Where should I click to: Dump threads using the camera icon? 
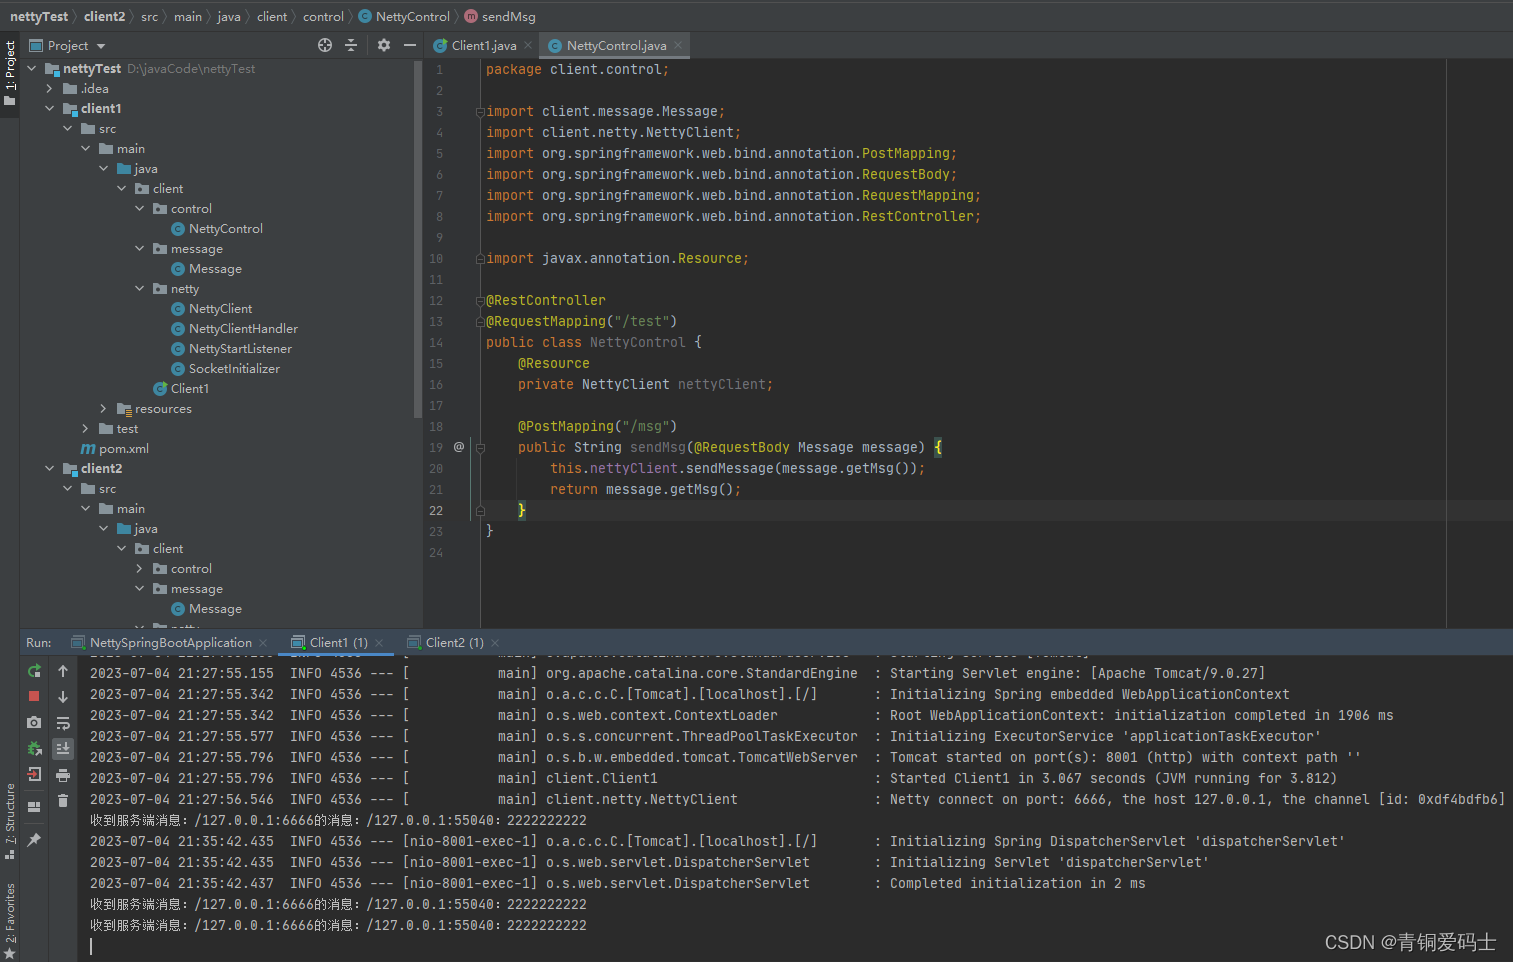coord(34,722)
